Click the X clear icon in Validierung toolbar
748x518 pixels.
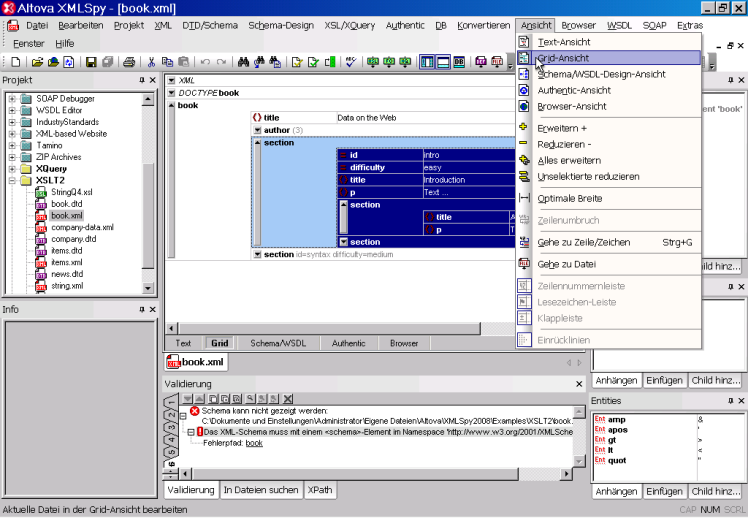click(288, 399)
